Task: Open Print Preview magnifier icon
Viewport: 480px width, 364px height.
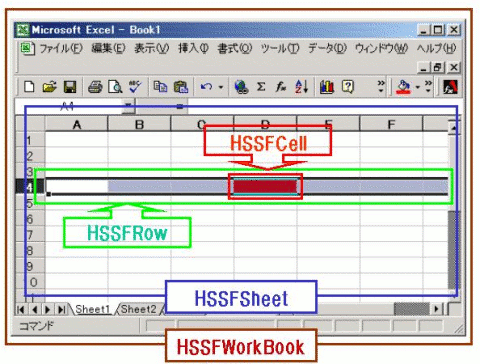Action: [x=115, y=87]
